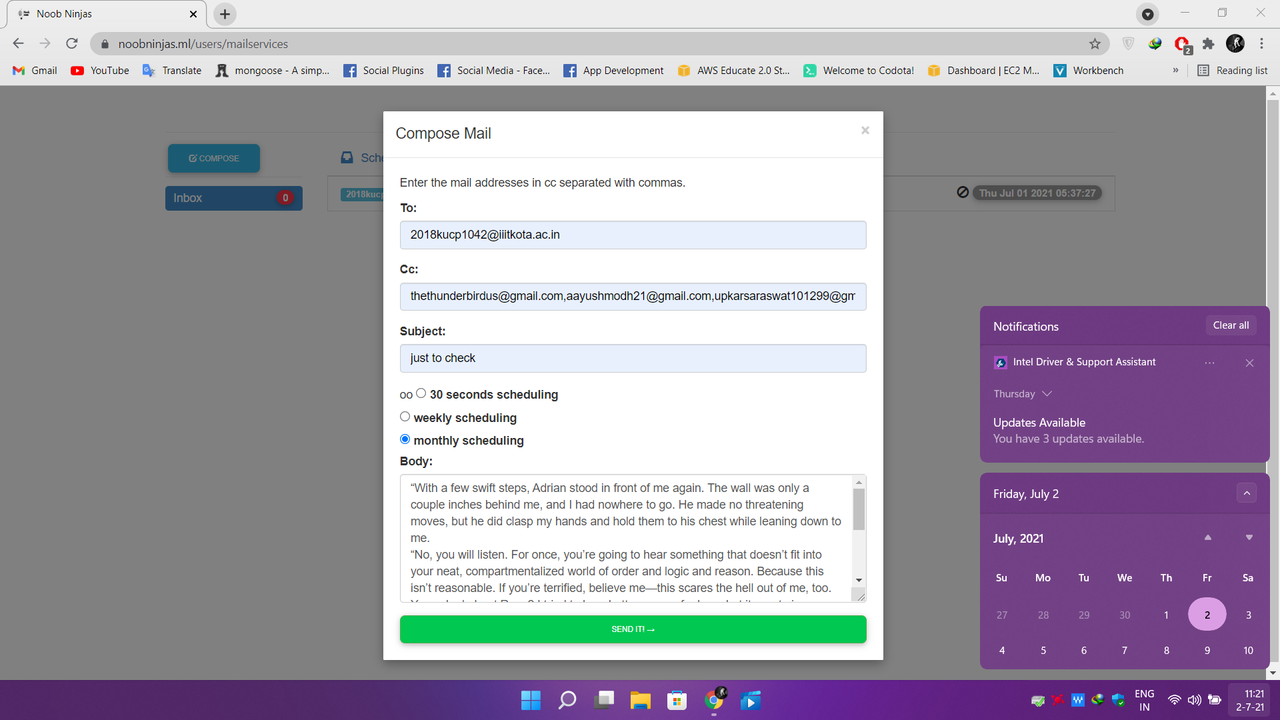Viewport: 1280px width, 720px height.
Task: Click the Subject input field
Action: point(633,357)
